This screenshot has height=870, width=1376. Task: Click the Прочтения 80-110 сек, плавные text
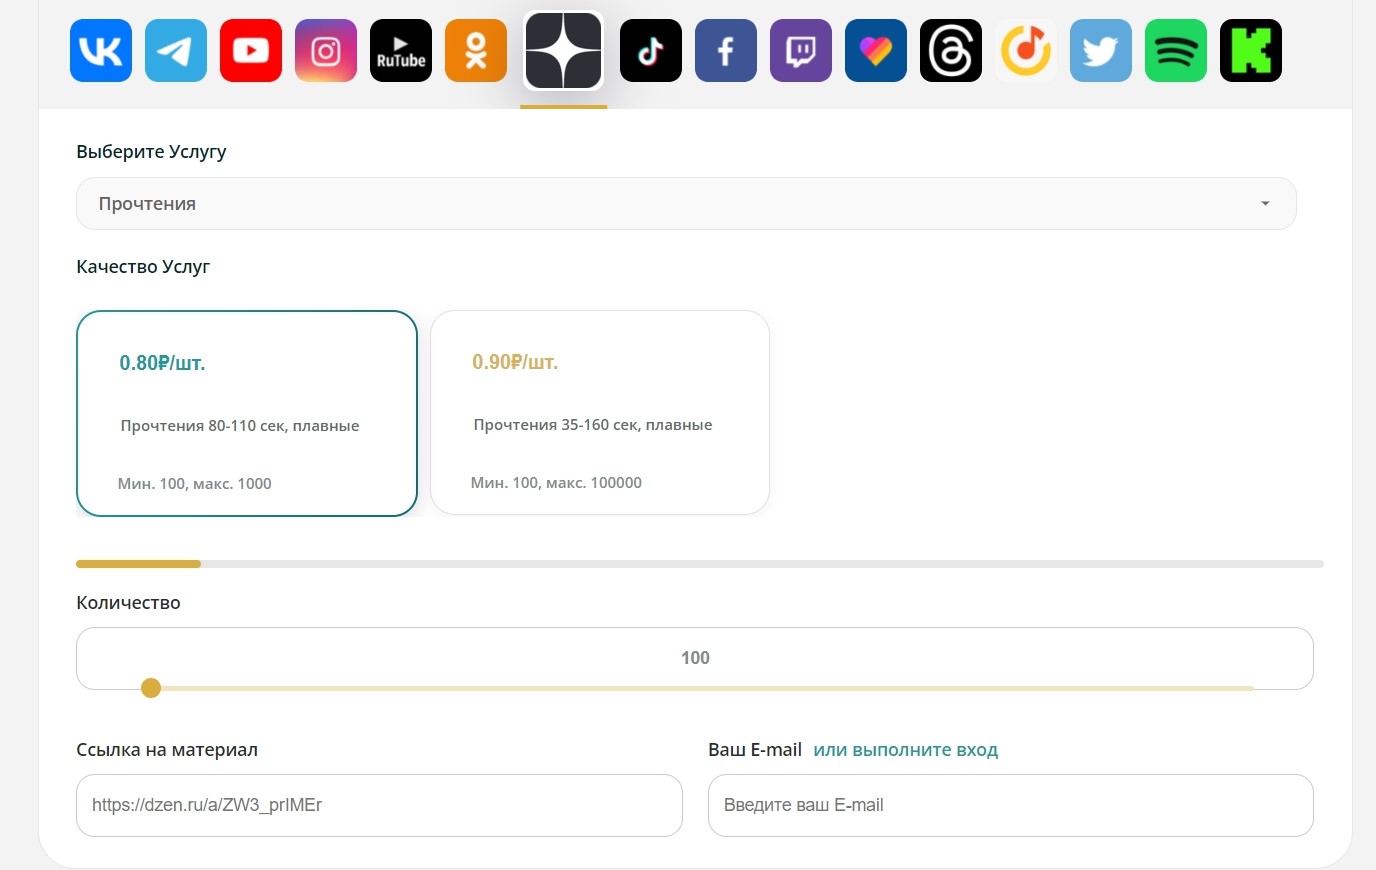pyautogui.click(x=240, y=426)
